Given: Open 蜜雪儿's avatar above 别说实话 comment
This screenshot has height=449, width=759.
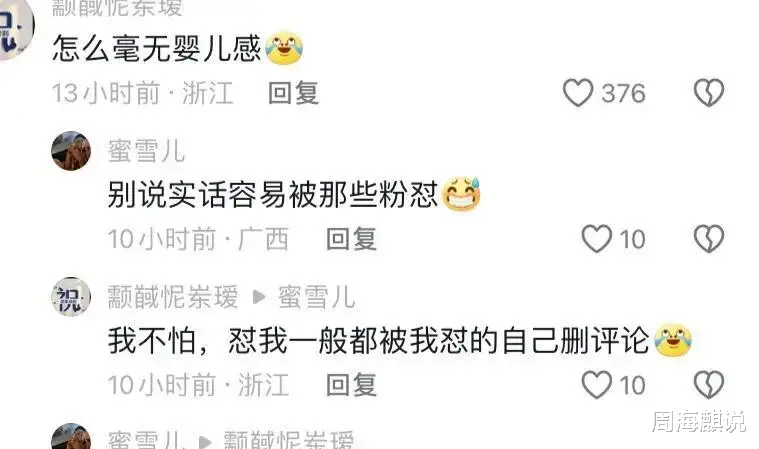Looking at the screenshot, I should (x=71, y=151).
